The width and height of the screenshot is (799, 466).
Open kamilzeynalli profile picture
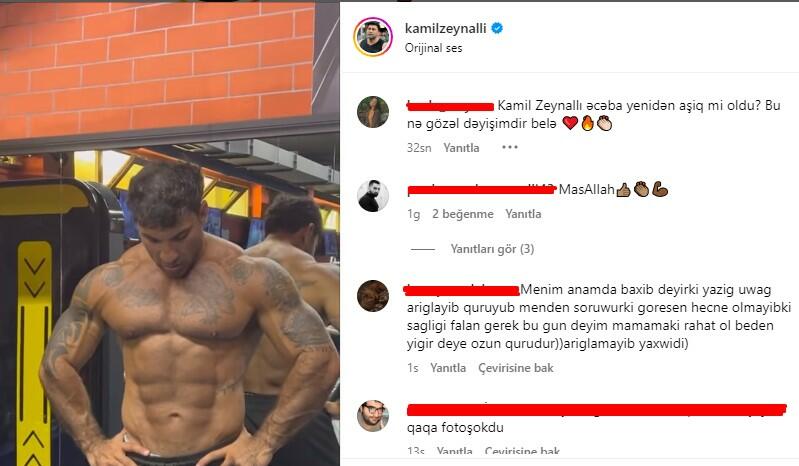pyautogui.click(x=373, y=37)
